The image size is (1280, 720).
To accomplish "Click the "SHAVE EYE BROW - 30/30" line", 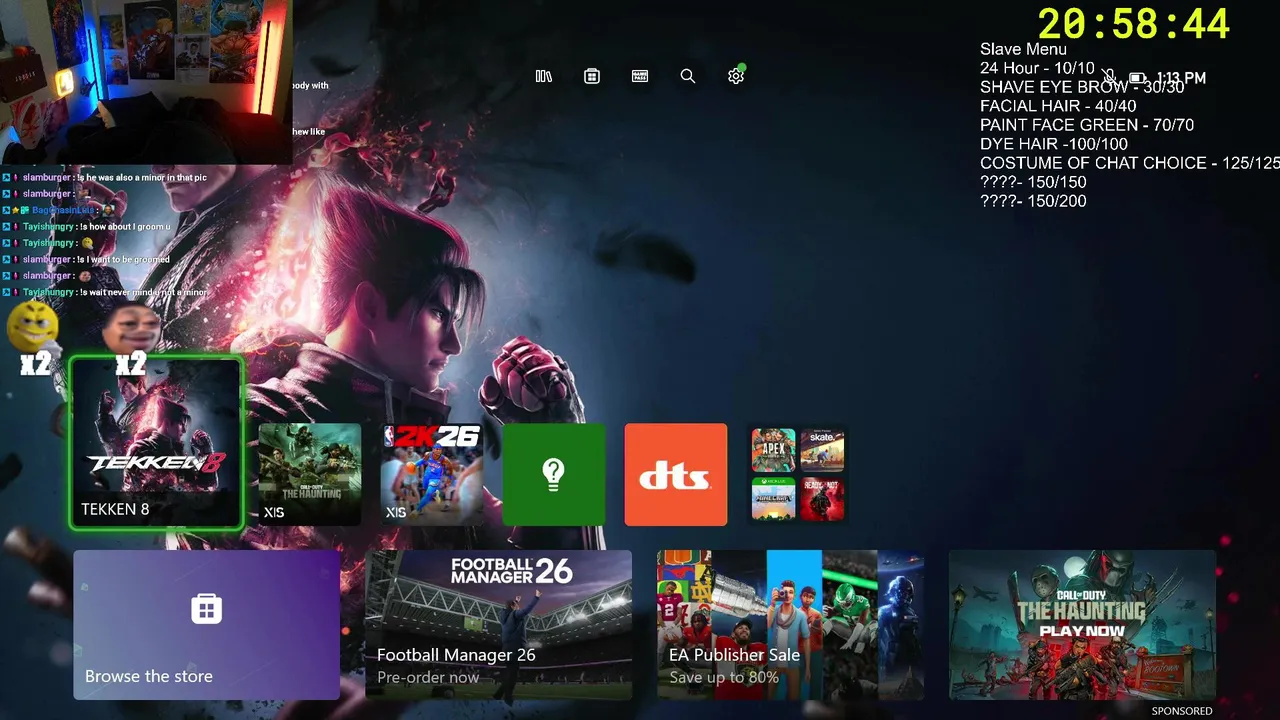I will [1082, 87].
